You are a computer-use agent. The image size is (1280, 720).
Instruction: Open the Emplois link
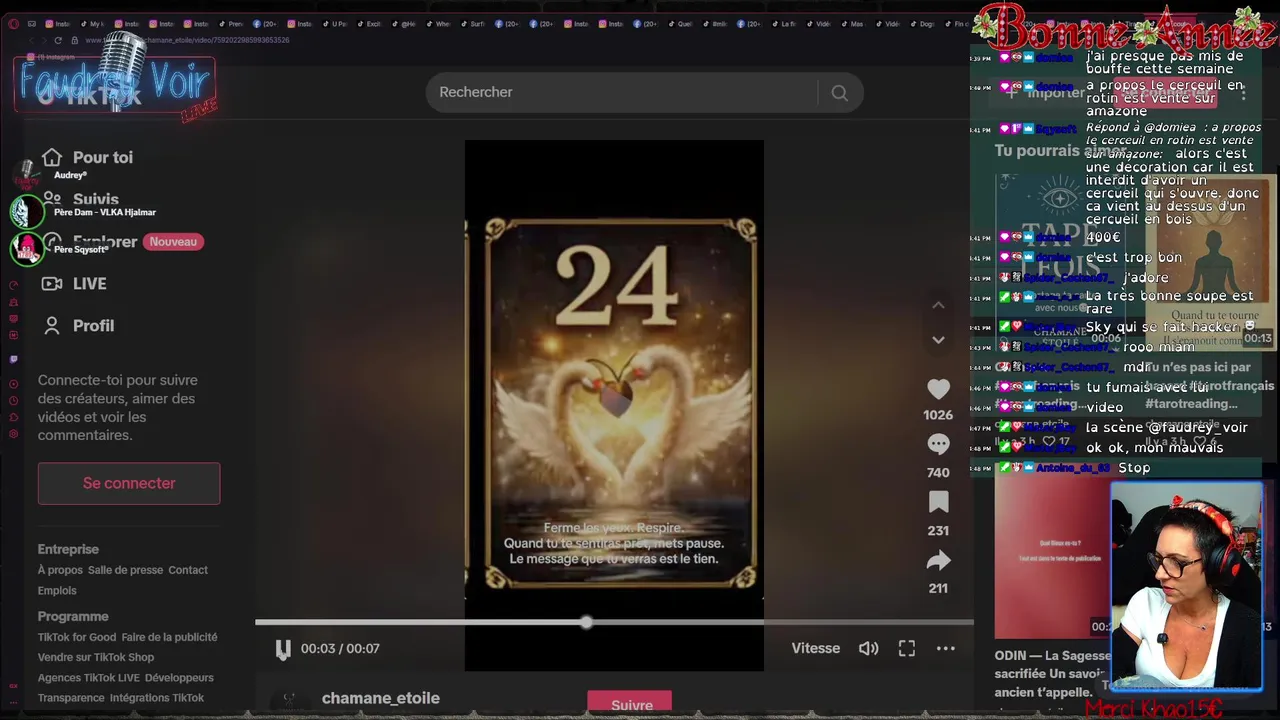(57, 591)
